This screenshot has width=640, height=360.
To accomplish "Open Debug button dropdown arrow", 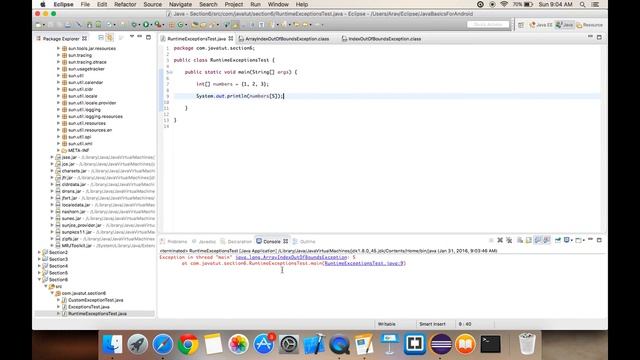I will 139,25.
